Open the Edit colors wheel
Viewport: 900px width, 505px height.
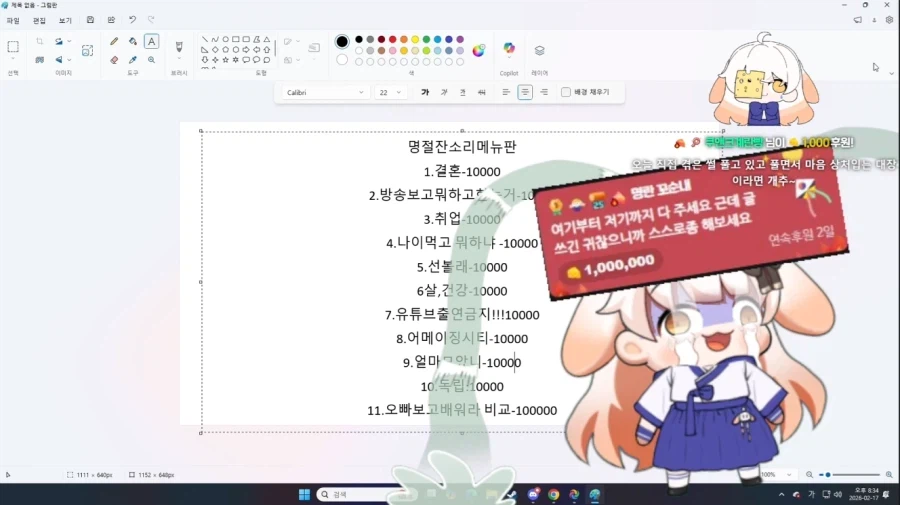479,50
